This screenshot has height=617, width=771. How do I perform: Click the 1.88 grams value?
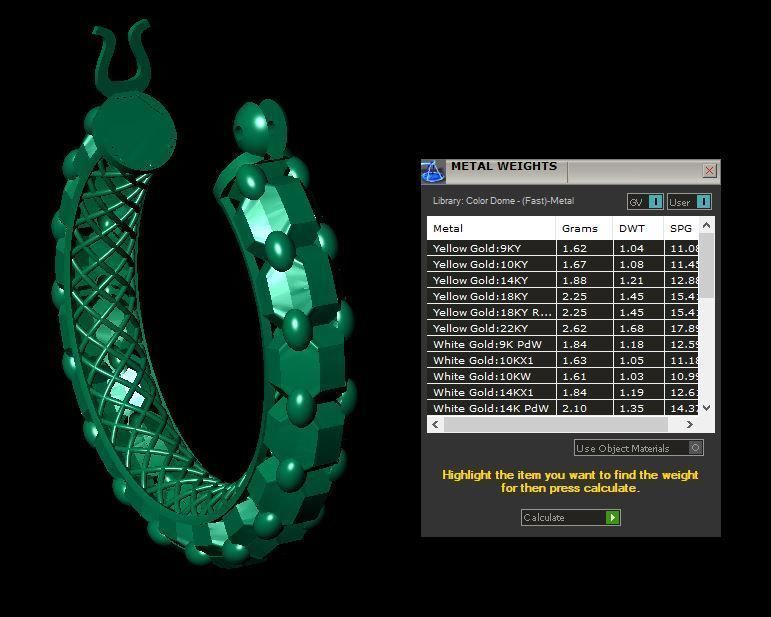tap(574, 280)
